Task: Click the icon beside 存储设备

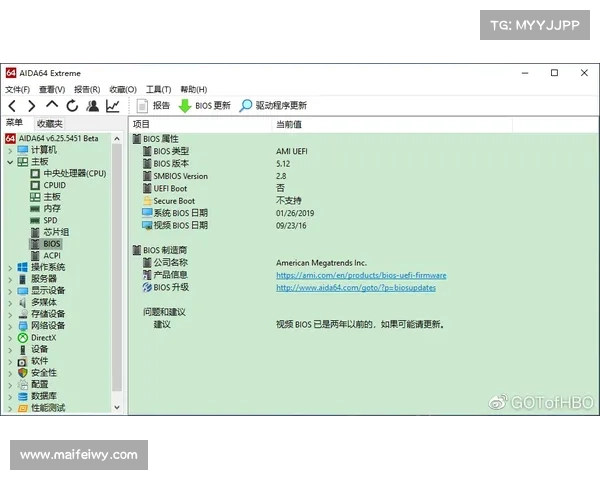Action: [23, 314]
